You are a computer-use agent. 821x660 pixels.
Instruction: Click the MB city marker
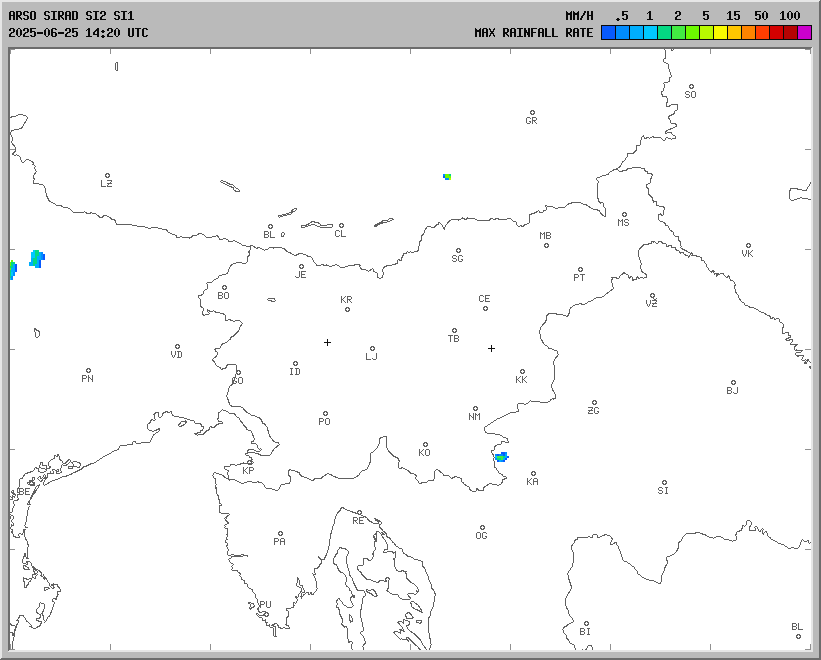click(x=546, y=245)
